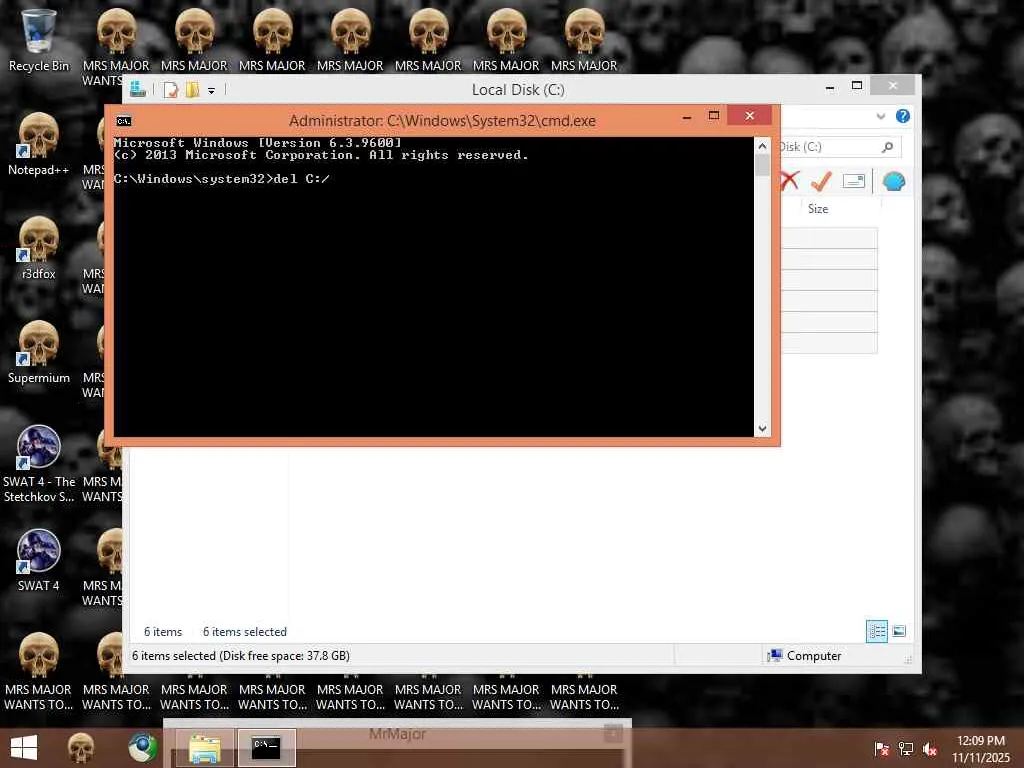This screenshot has height=768, width=1024.
Task: Launch the Supermium desktop shortcut
Action: click(38, 351)
